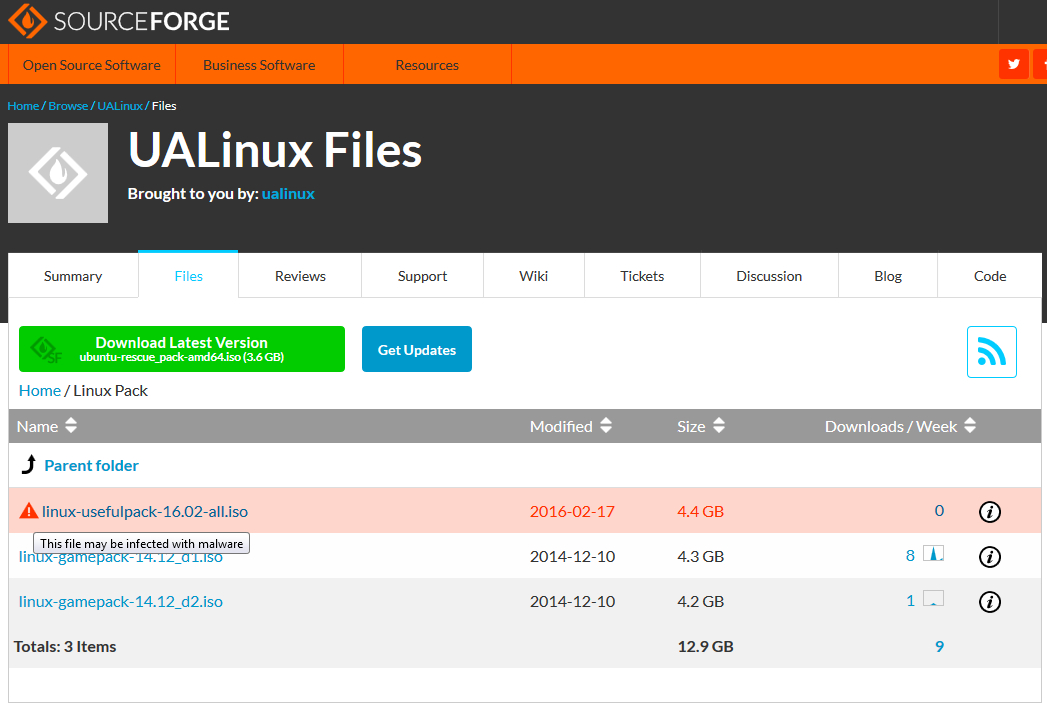Click the RSS feed icon
The width and height of the screenshot is (1047, 711).
[991, 352]
